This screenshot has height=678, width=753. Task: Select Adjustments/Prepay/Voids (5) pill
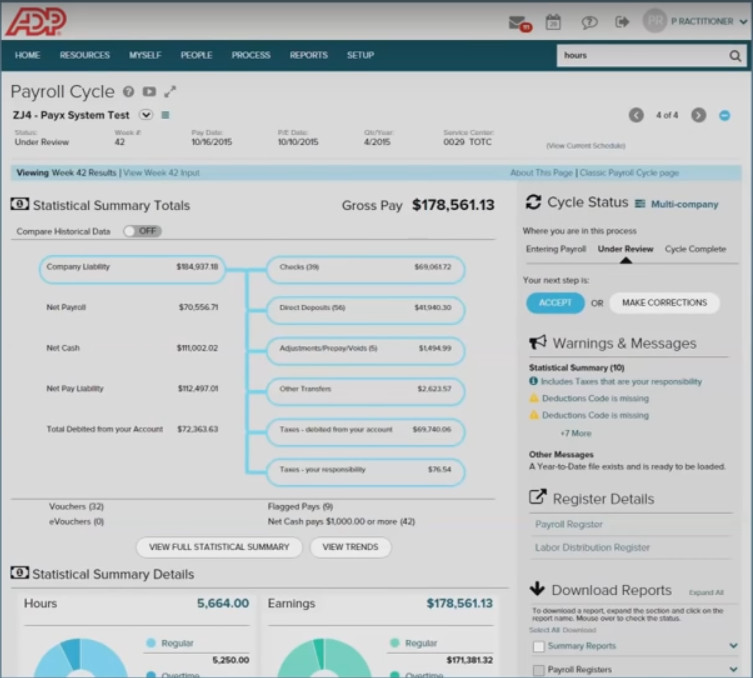tap(365, 350)
